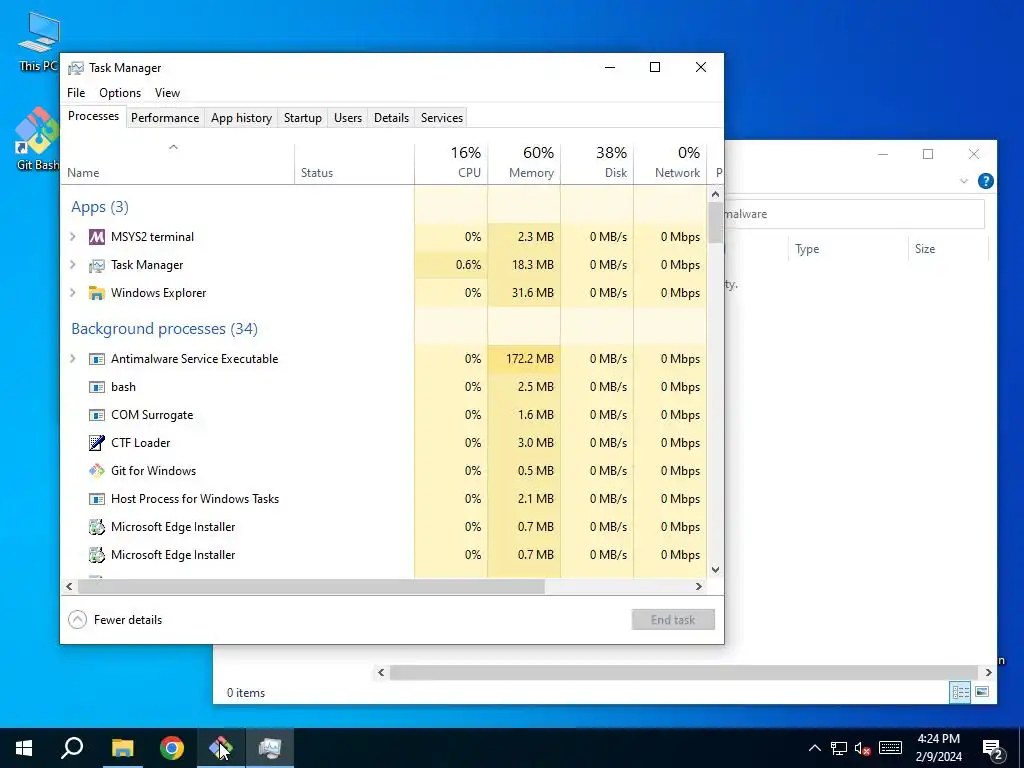The width and height of the screenshot is (1024, 768).
Task: Click the COM Surrogate process icon
Action: point(97,415)
